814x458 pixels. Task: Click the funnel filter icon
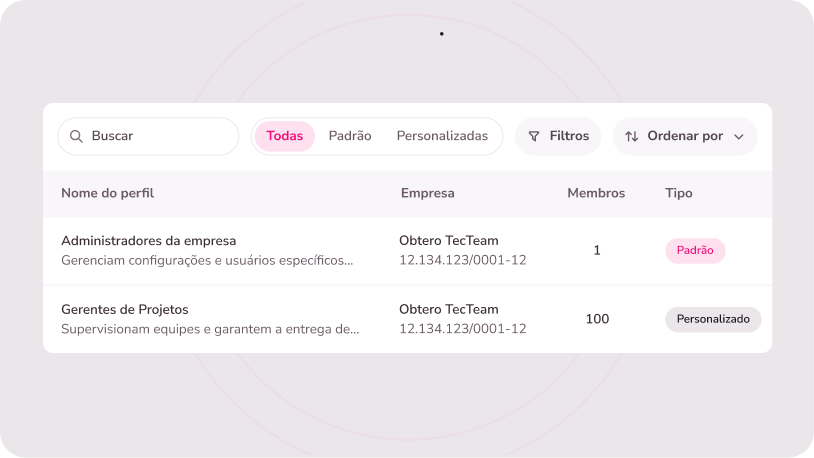[534, 136]
